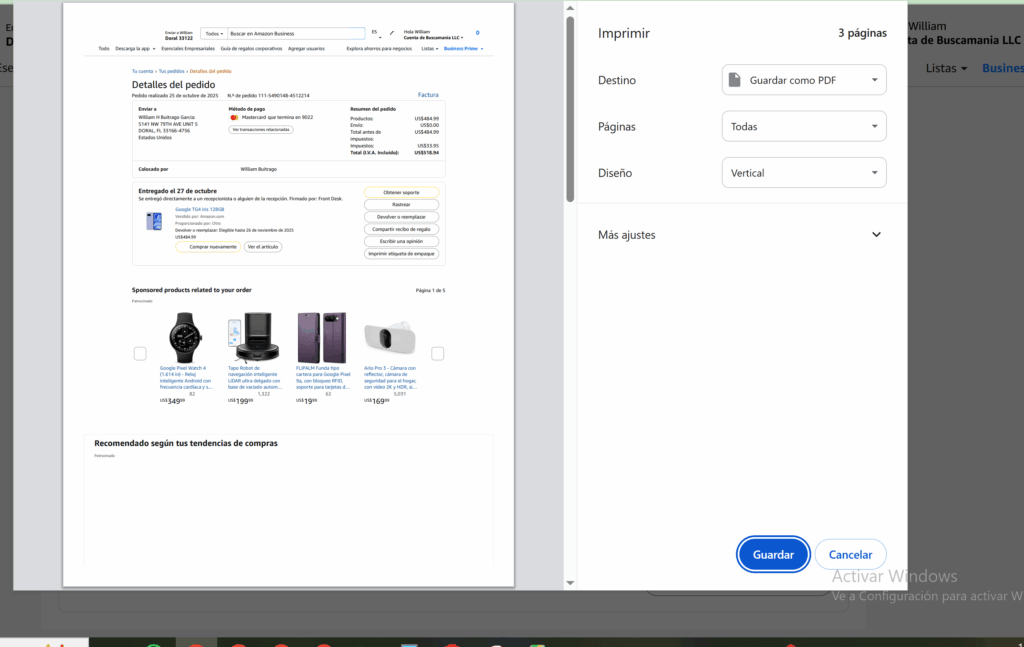Open the ES language selector in preview
Viewport: 1024px width, 647px height.
[x=376, y=33]
